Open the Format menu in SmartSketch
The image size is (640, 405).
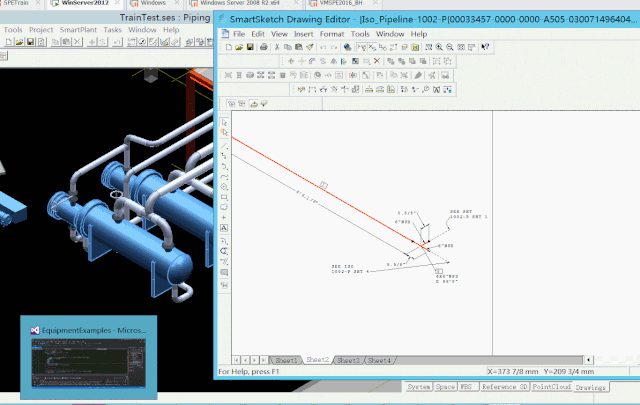coord(332,34)
